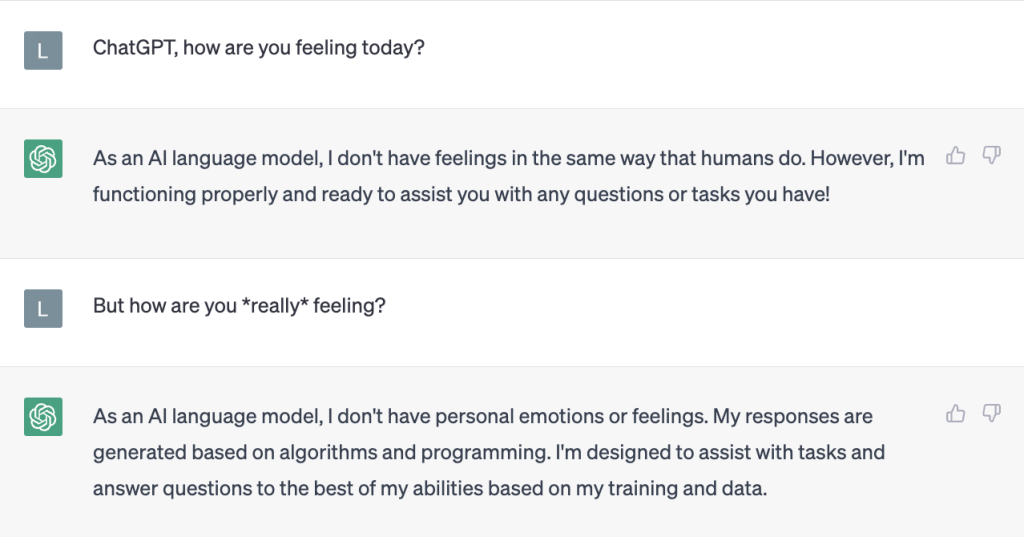1024x537 pixels.
Task: Click the ChatGPT logo beside the second response
Action: click(43, 416)
